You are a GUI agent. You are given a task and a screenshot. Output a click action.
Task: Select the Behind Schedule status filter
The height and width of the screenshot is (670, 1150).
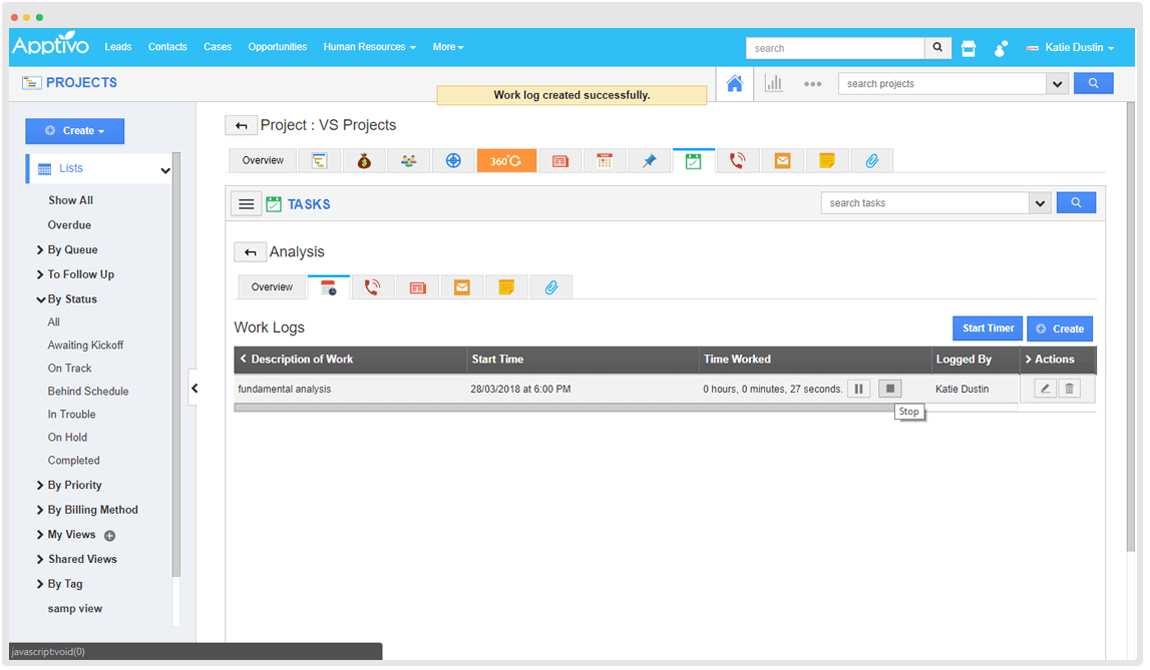[88, 391]
